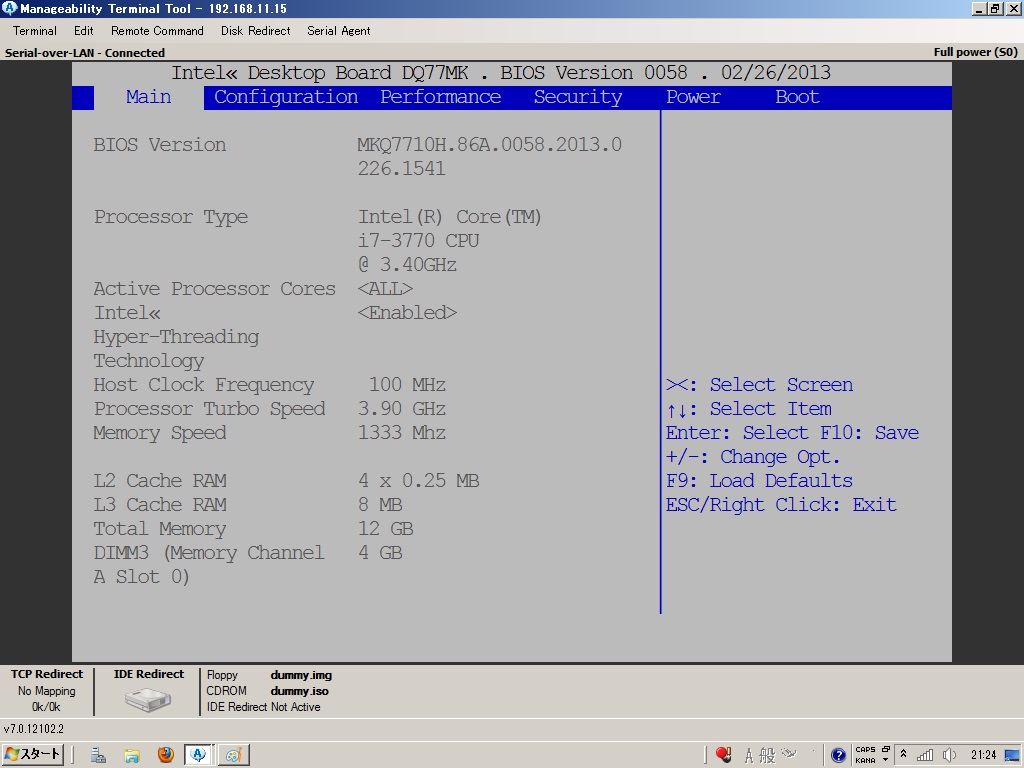Image resolution: width=1024 pixels, height=768 pixels.
Task: Click the IME tool pad icon
Action: pyautogui.click(x=790, y=754)
